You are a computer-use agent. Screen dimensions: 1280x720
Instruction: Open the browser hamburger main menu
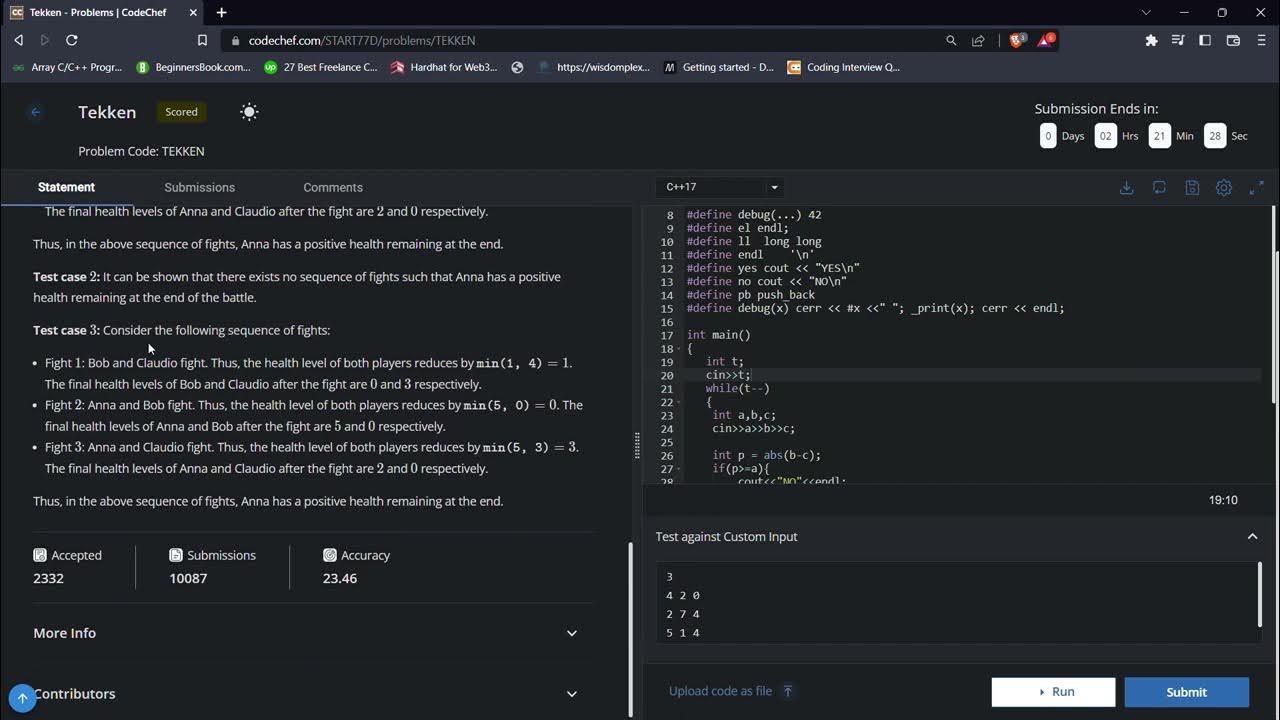[x=1260, y=40]
